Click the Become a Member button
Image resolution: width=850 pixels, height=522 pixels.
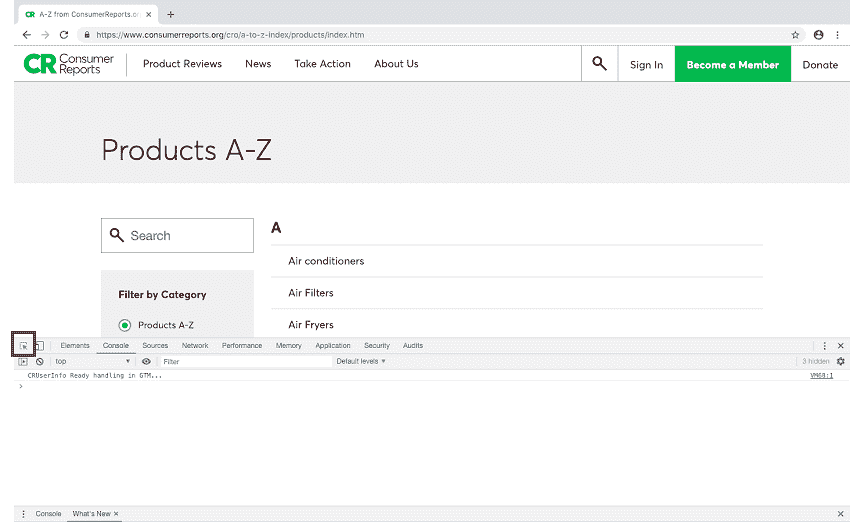point(732,64)
